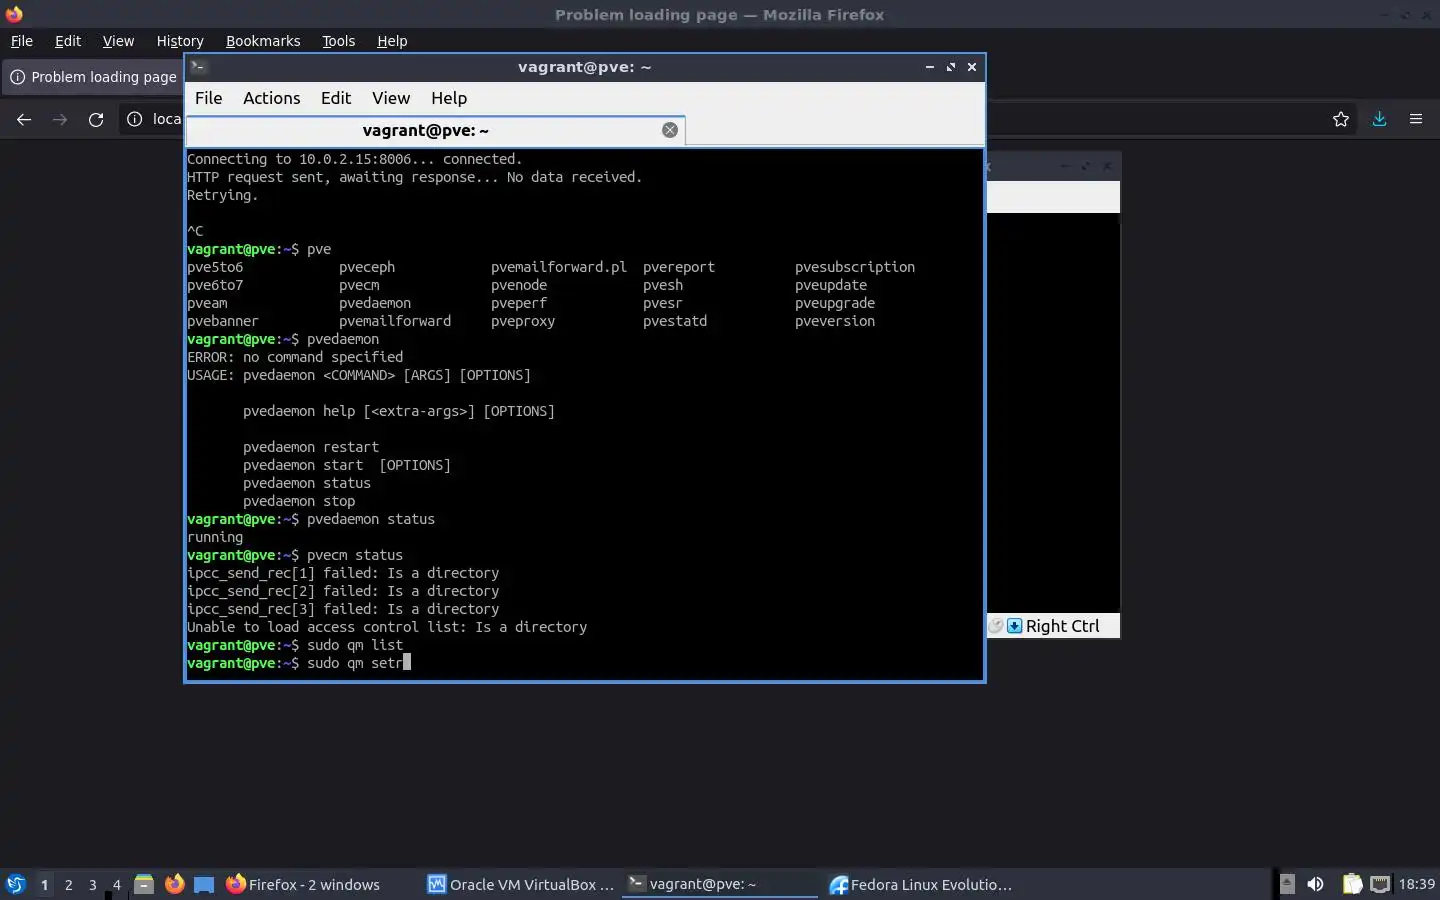Click the site information icon in URL bar
The image size is (1440, 900).
[x=135, y=119]
